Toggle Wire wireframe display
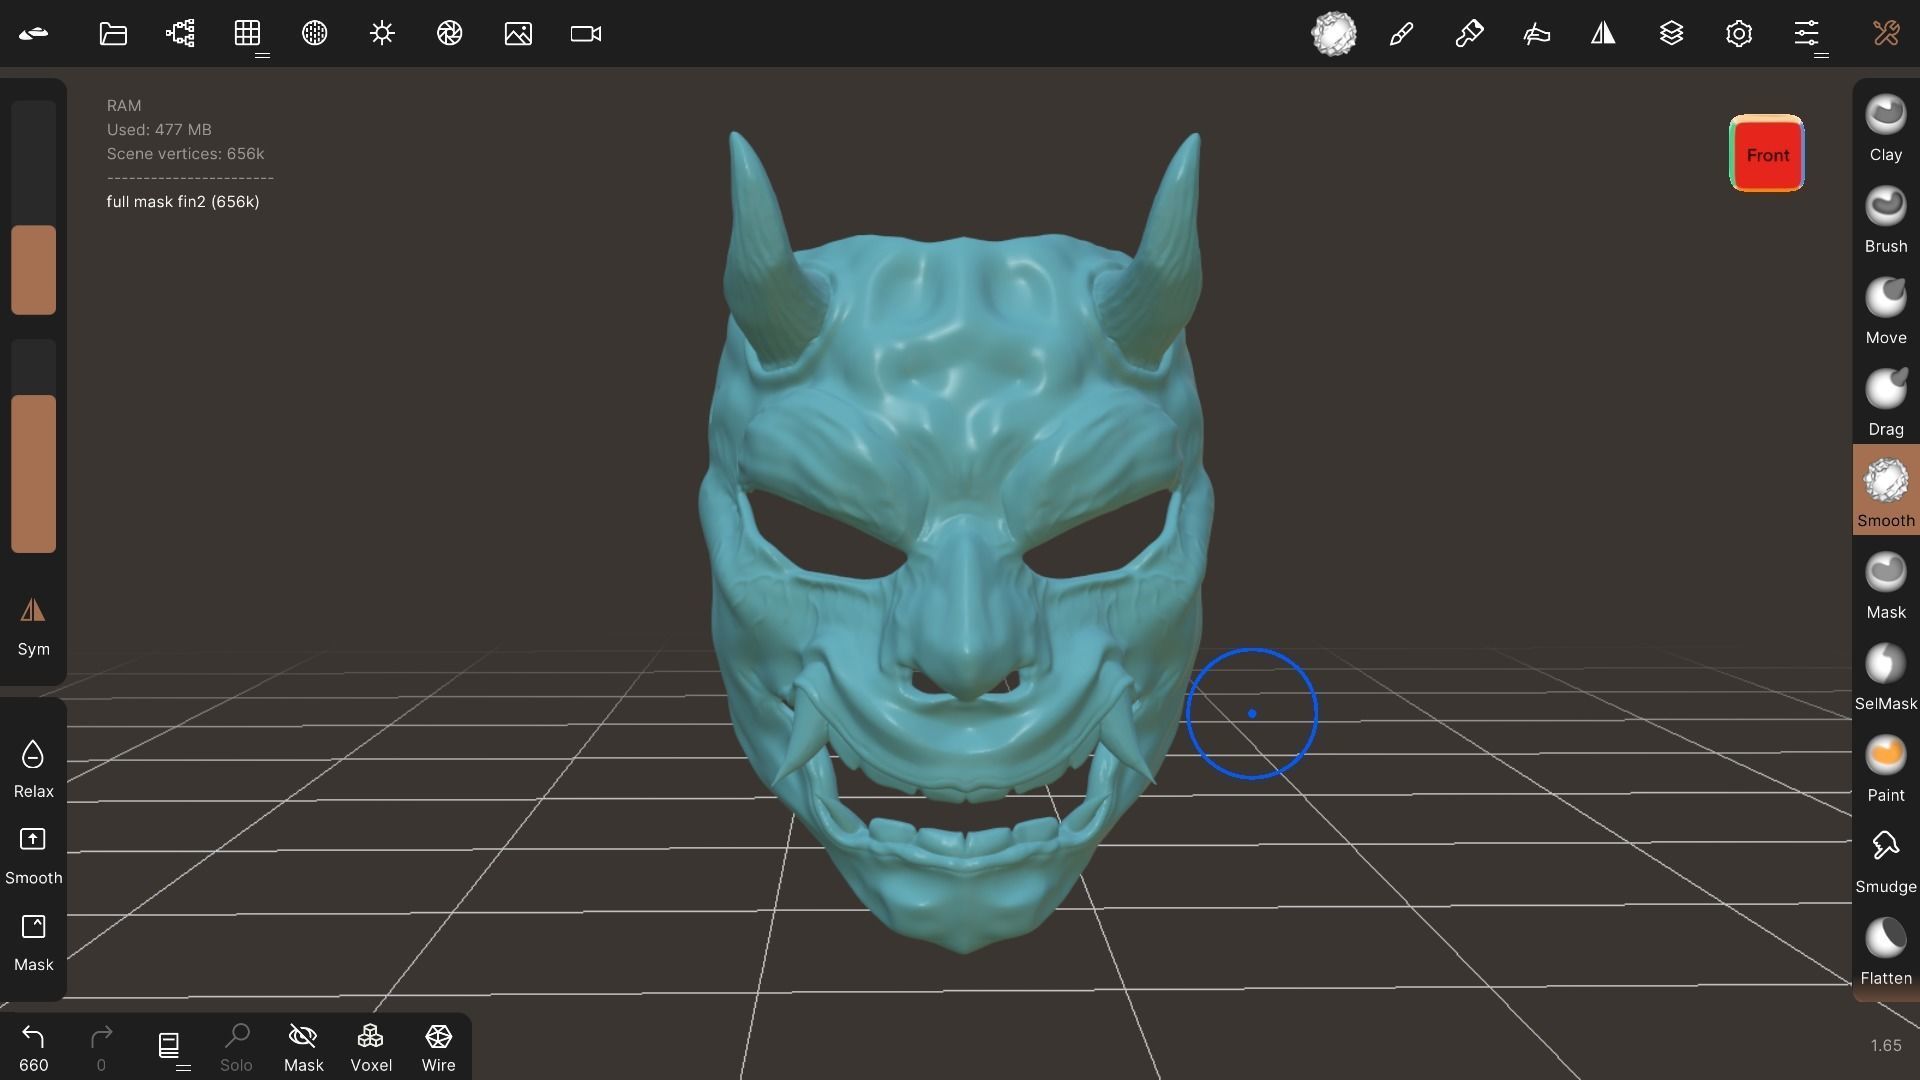This screenshot has width=1920, height=1080. (x=438, y=1047)
